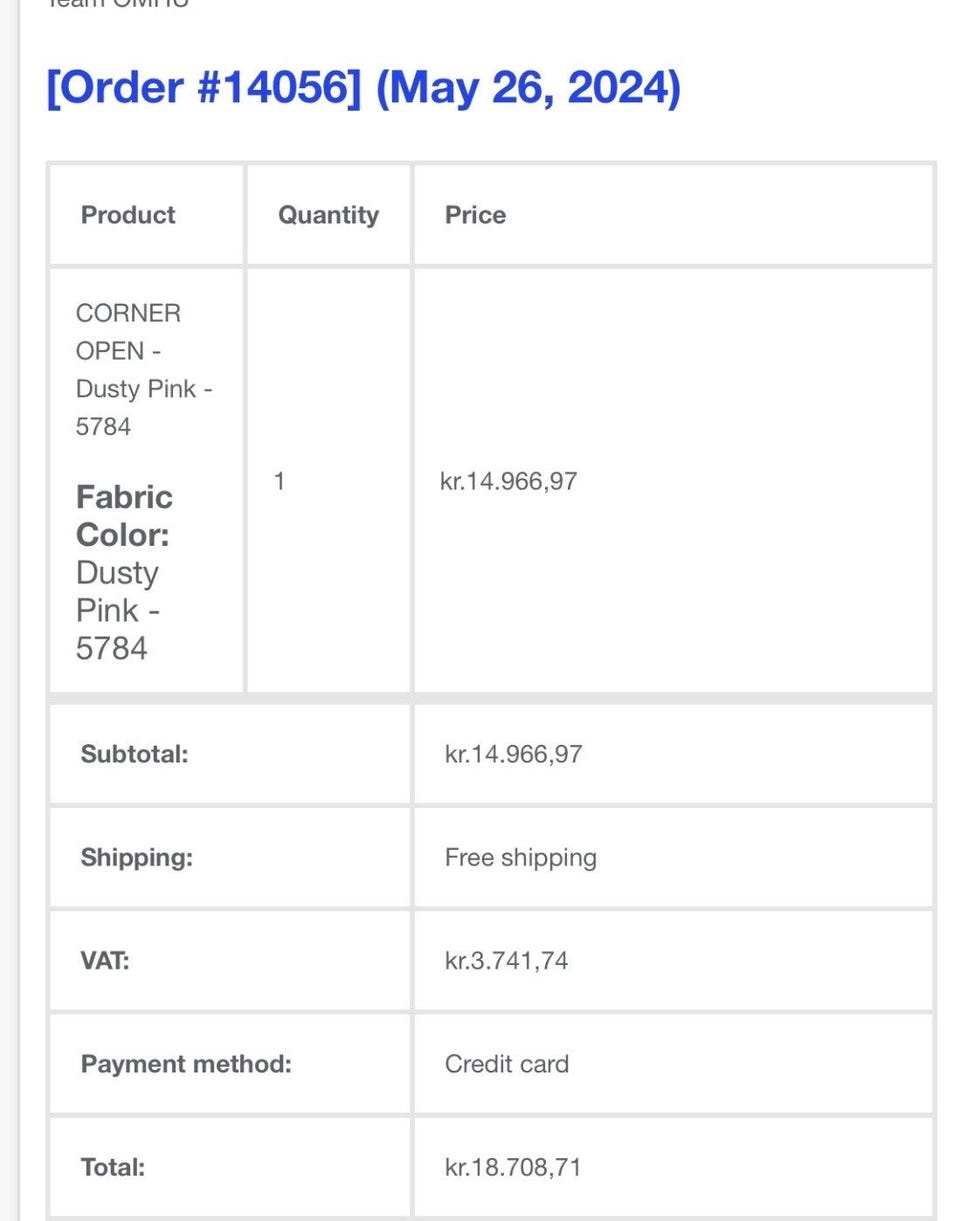Click the Subtotal label
The width and height of the screenshot is (960, 1221).
coord(134,754)
